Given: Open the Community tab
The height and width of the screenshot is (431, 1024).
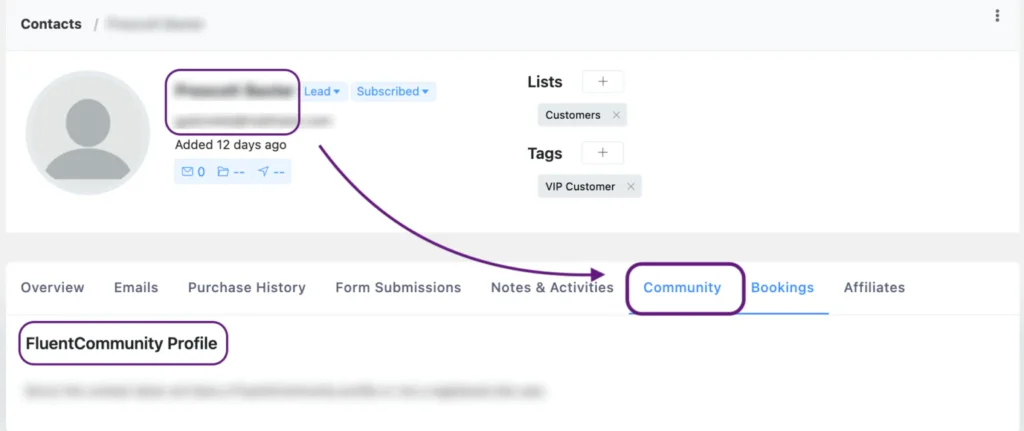Looking at the screenshot, I should pyautogui.click(x=682, y=287).
